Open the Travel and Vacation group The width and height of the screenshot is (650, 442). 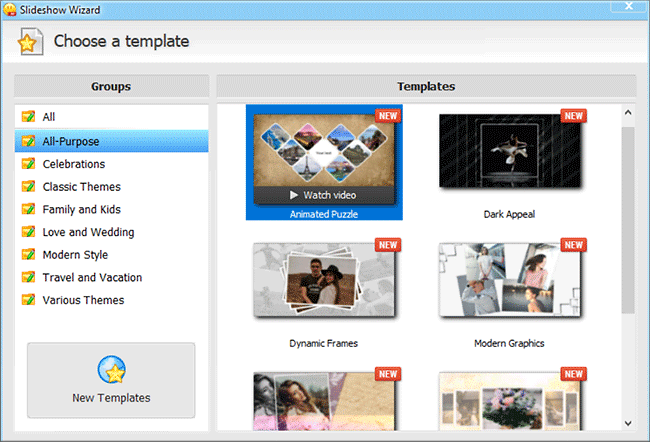(112, 277)
